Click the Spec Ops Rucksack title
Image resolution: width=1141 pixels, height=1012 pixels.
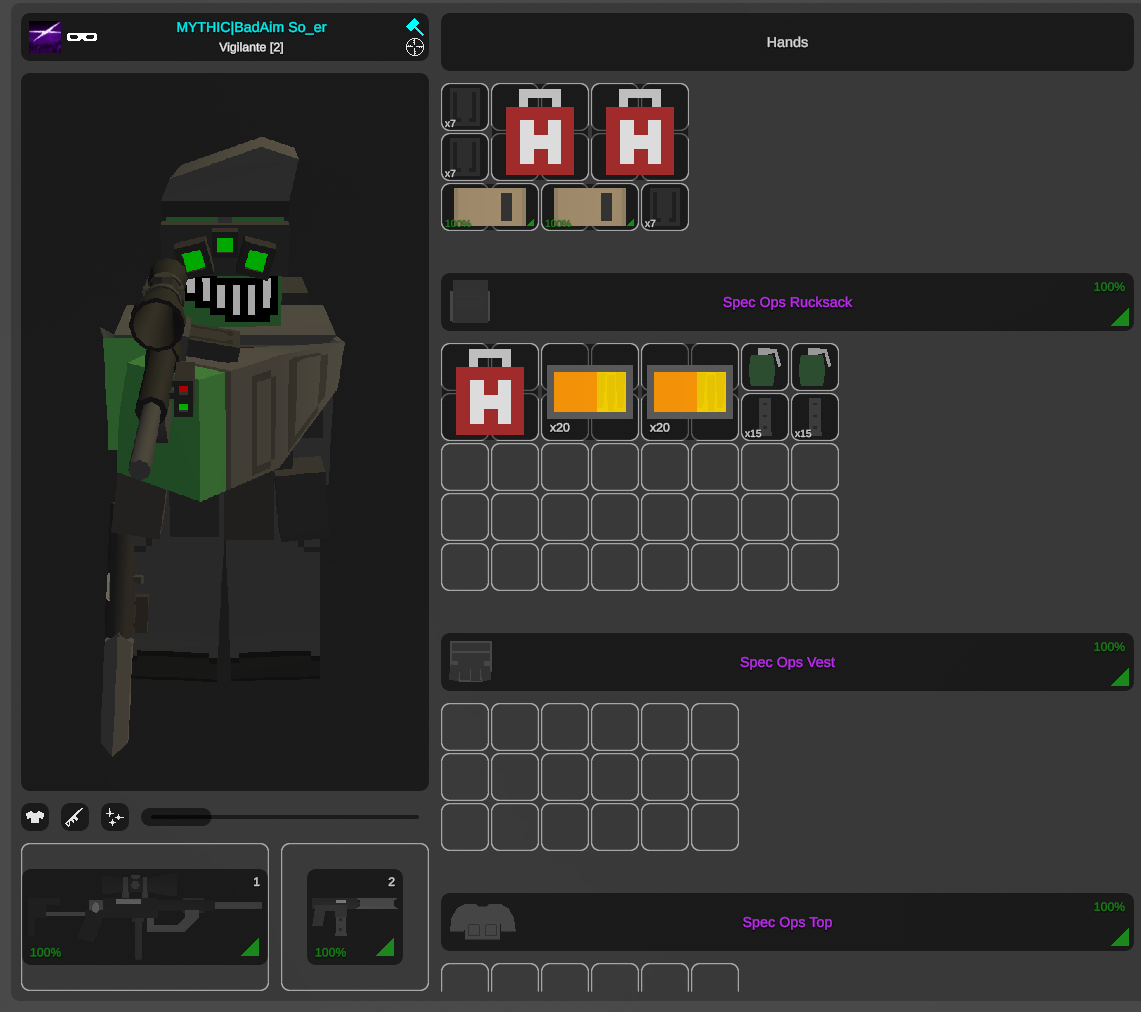787,302
